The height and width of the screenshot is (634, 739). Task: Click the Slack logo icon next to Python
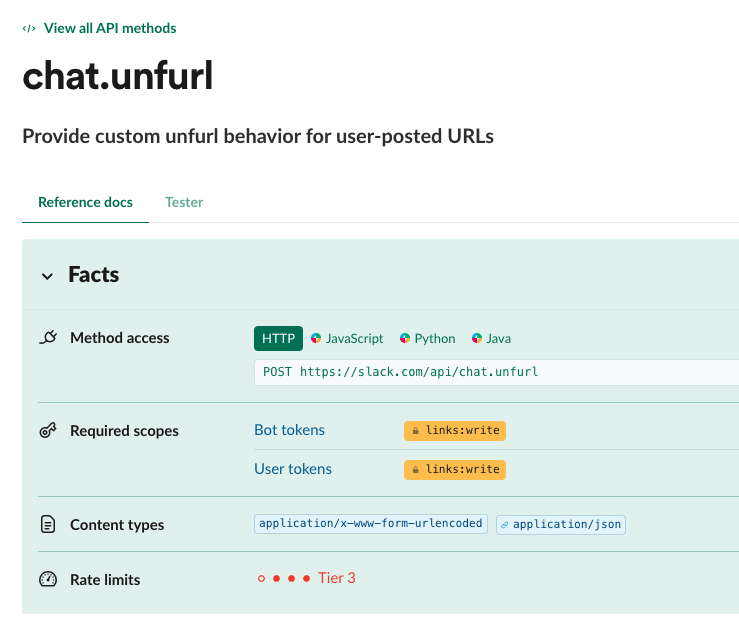[x=405, y=338]
